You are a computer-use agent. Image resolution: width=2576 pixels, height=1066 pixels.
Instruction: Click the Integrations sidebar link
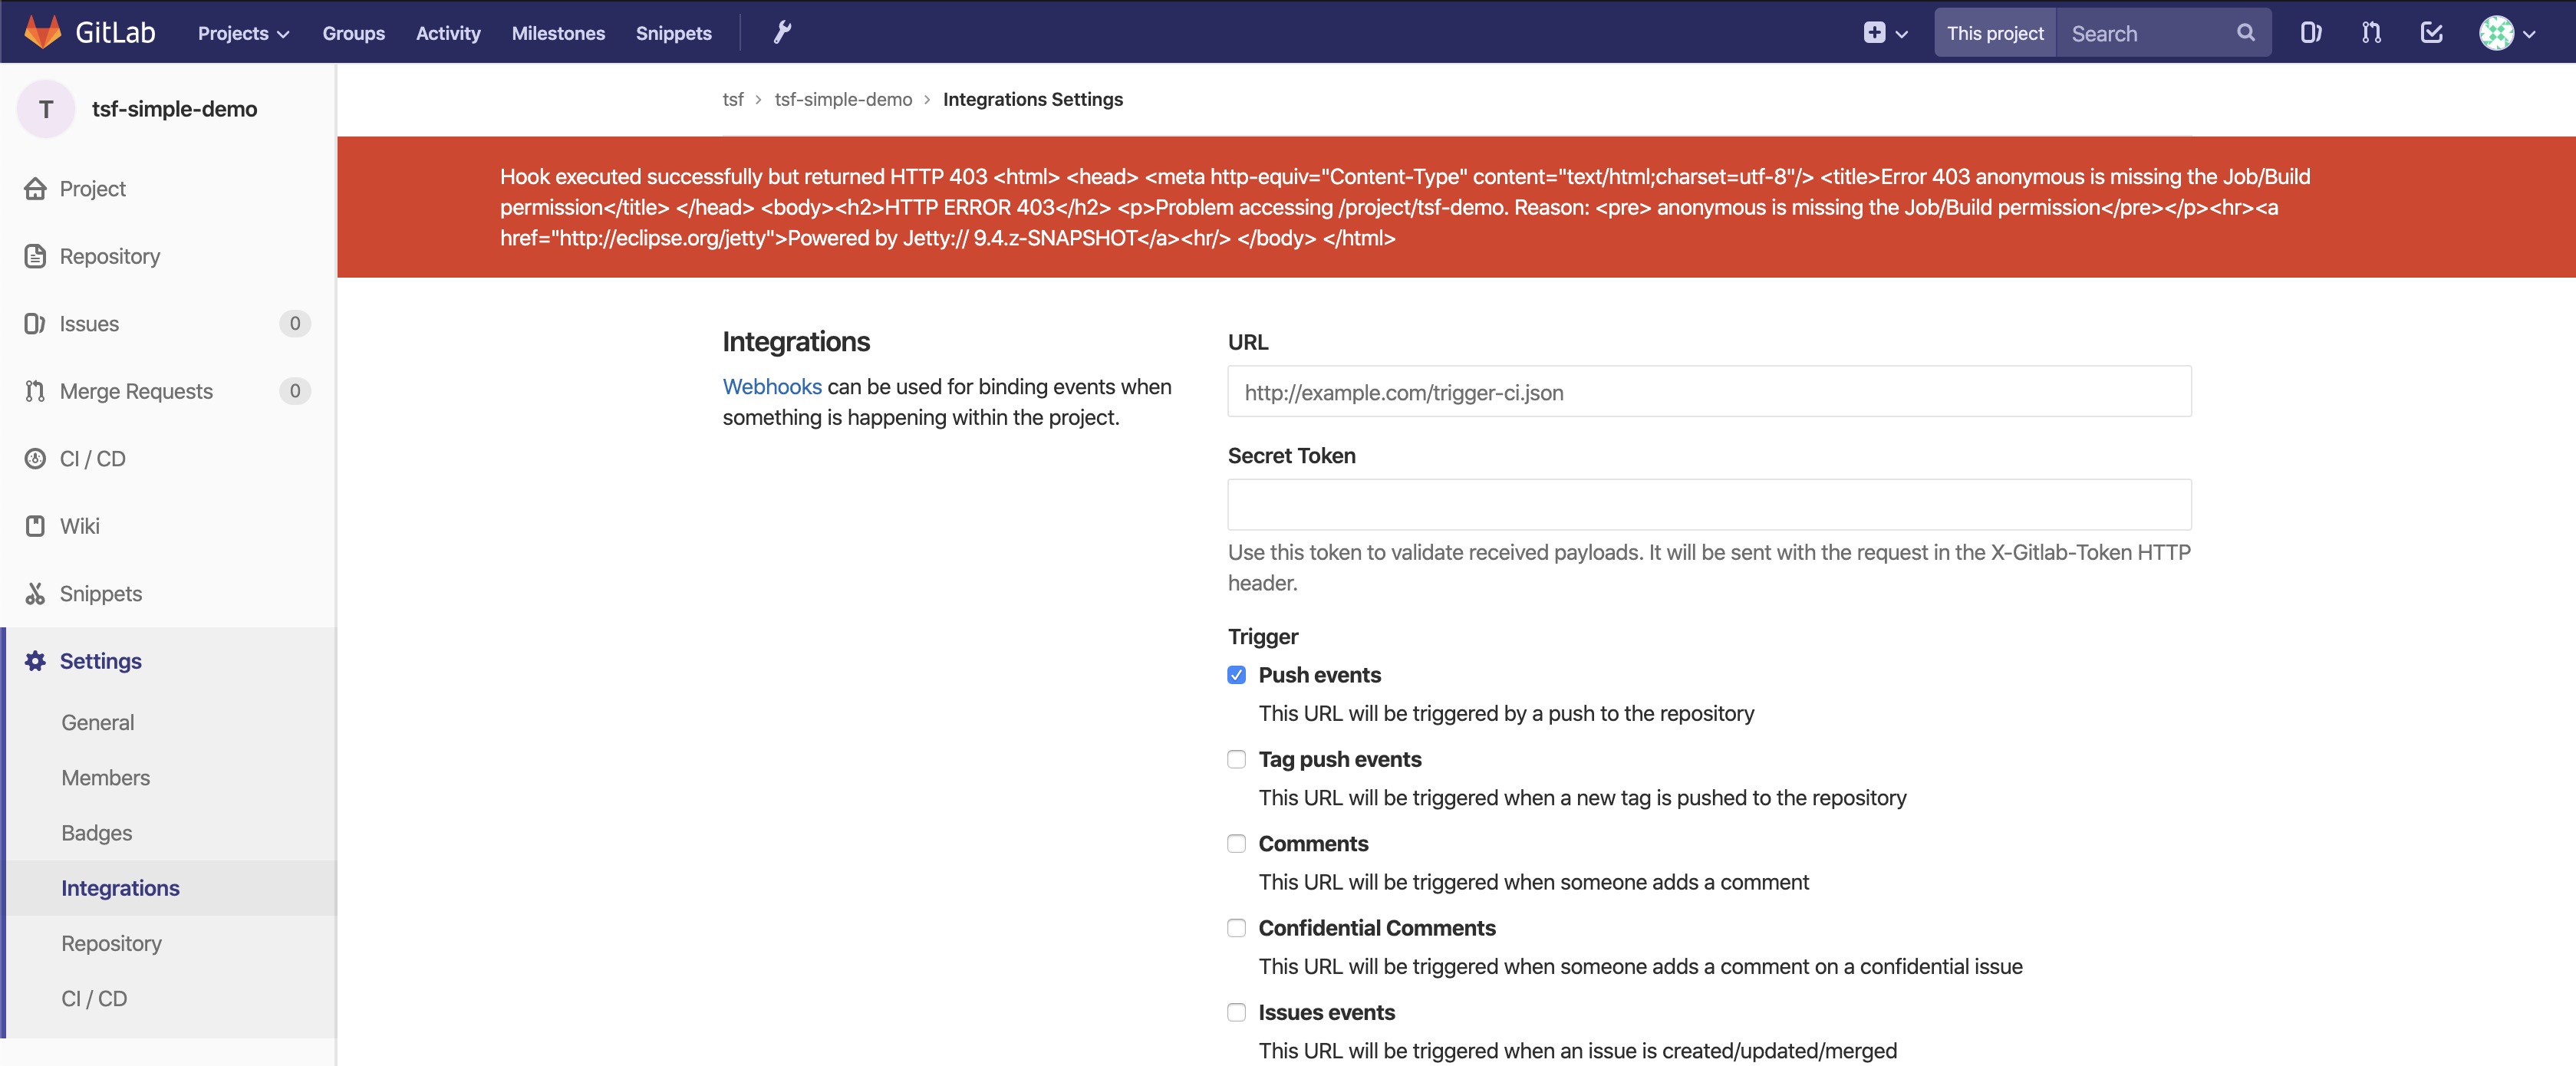click(120, 887)
